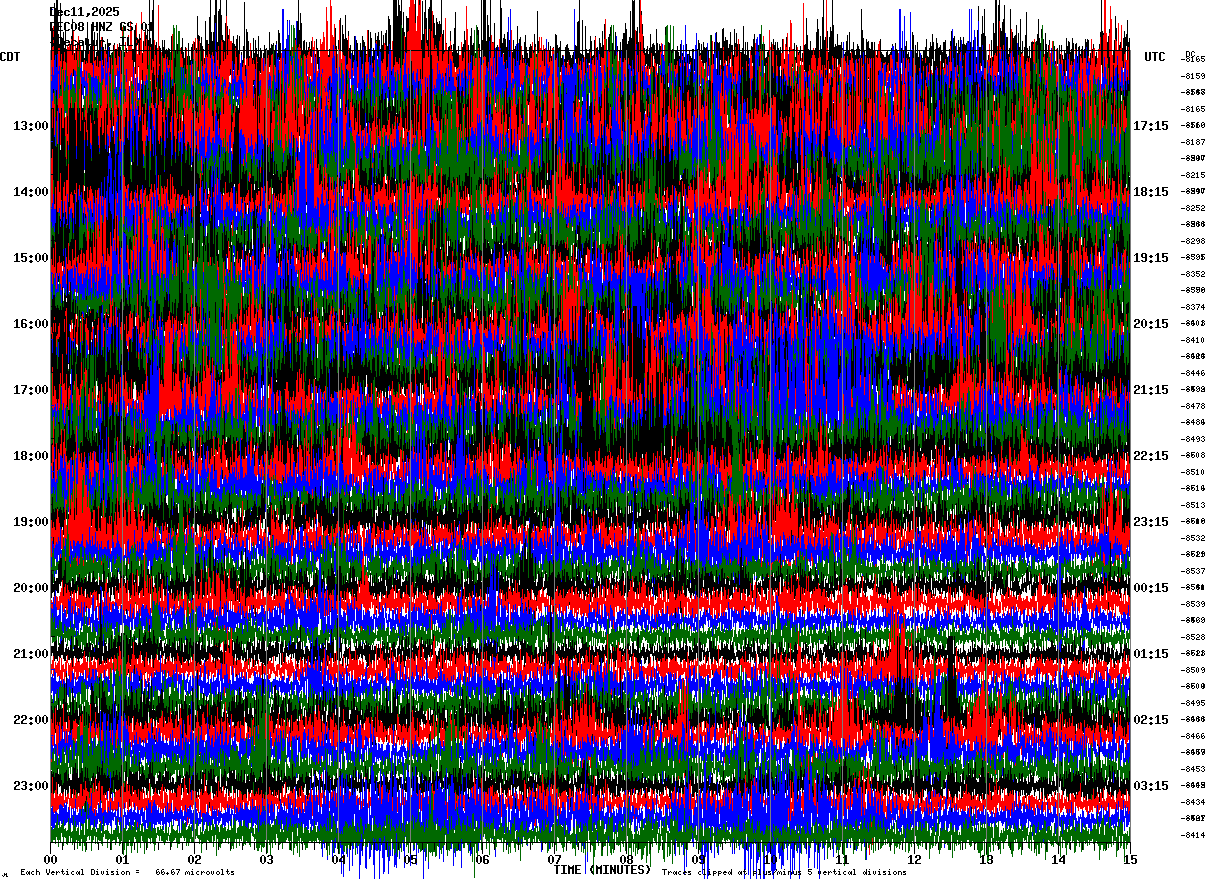Select the DC offset value -8187
The height and width of the screenshot is (886, 1210).
(1194, 142)
